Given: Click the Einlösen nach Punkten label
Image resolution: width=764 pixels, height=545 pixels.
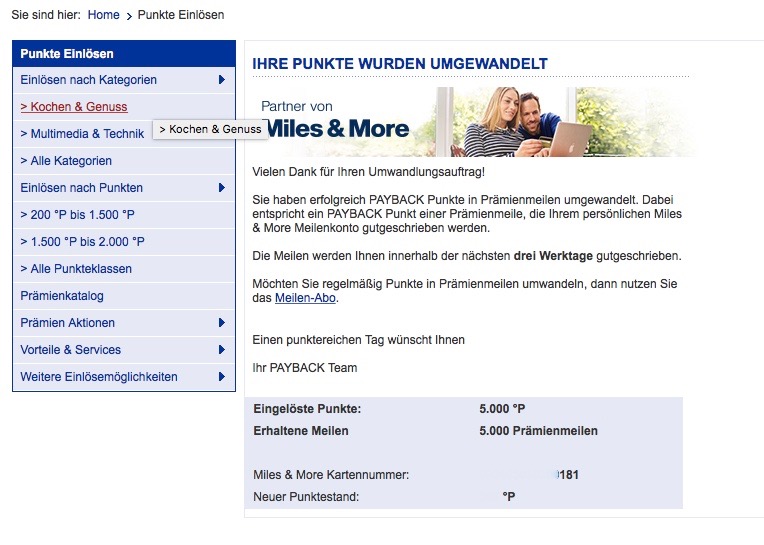Looking at the screenshot, I should (81, 188).
